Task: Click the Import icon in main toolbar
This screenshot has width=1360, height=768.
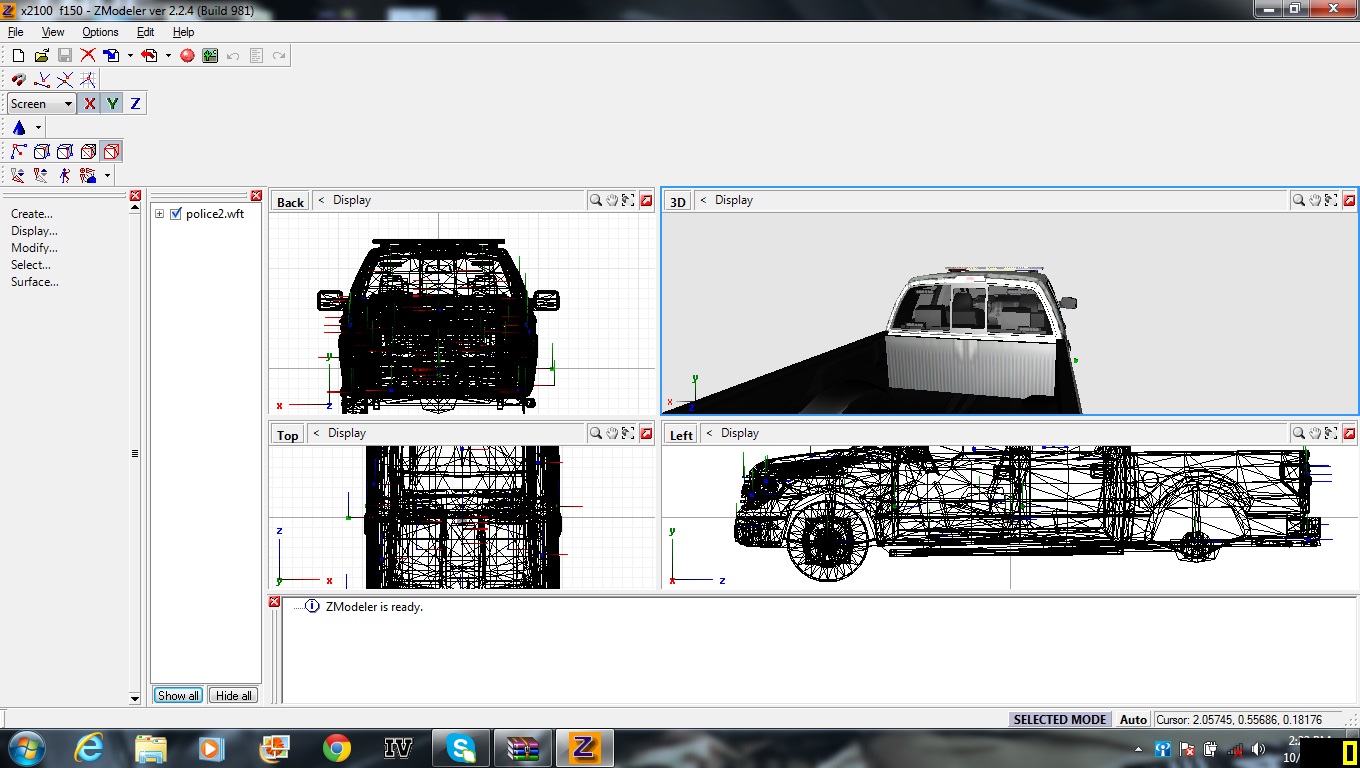Action: (x=111, y=56)
